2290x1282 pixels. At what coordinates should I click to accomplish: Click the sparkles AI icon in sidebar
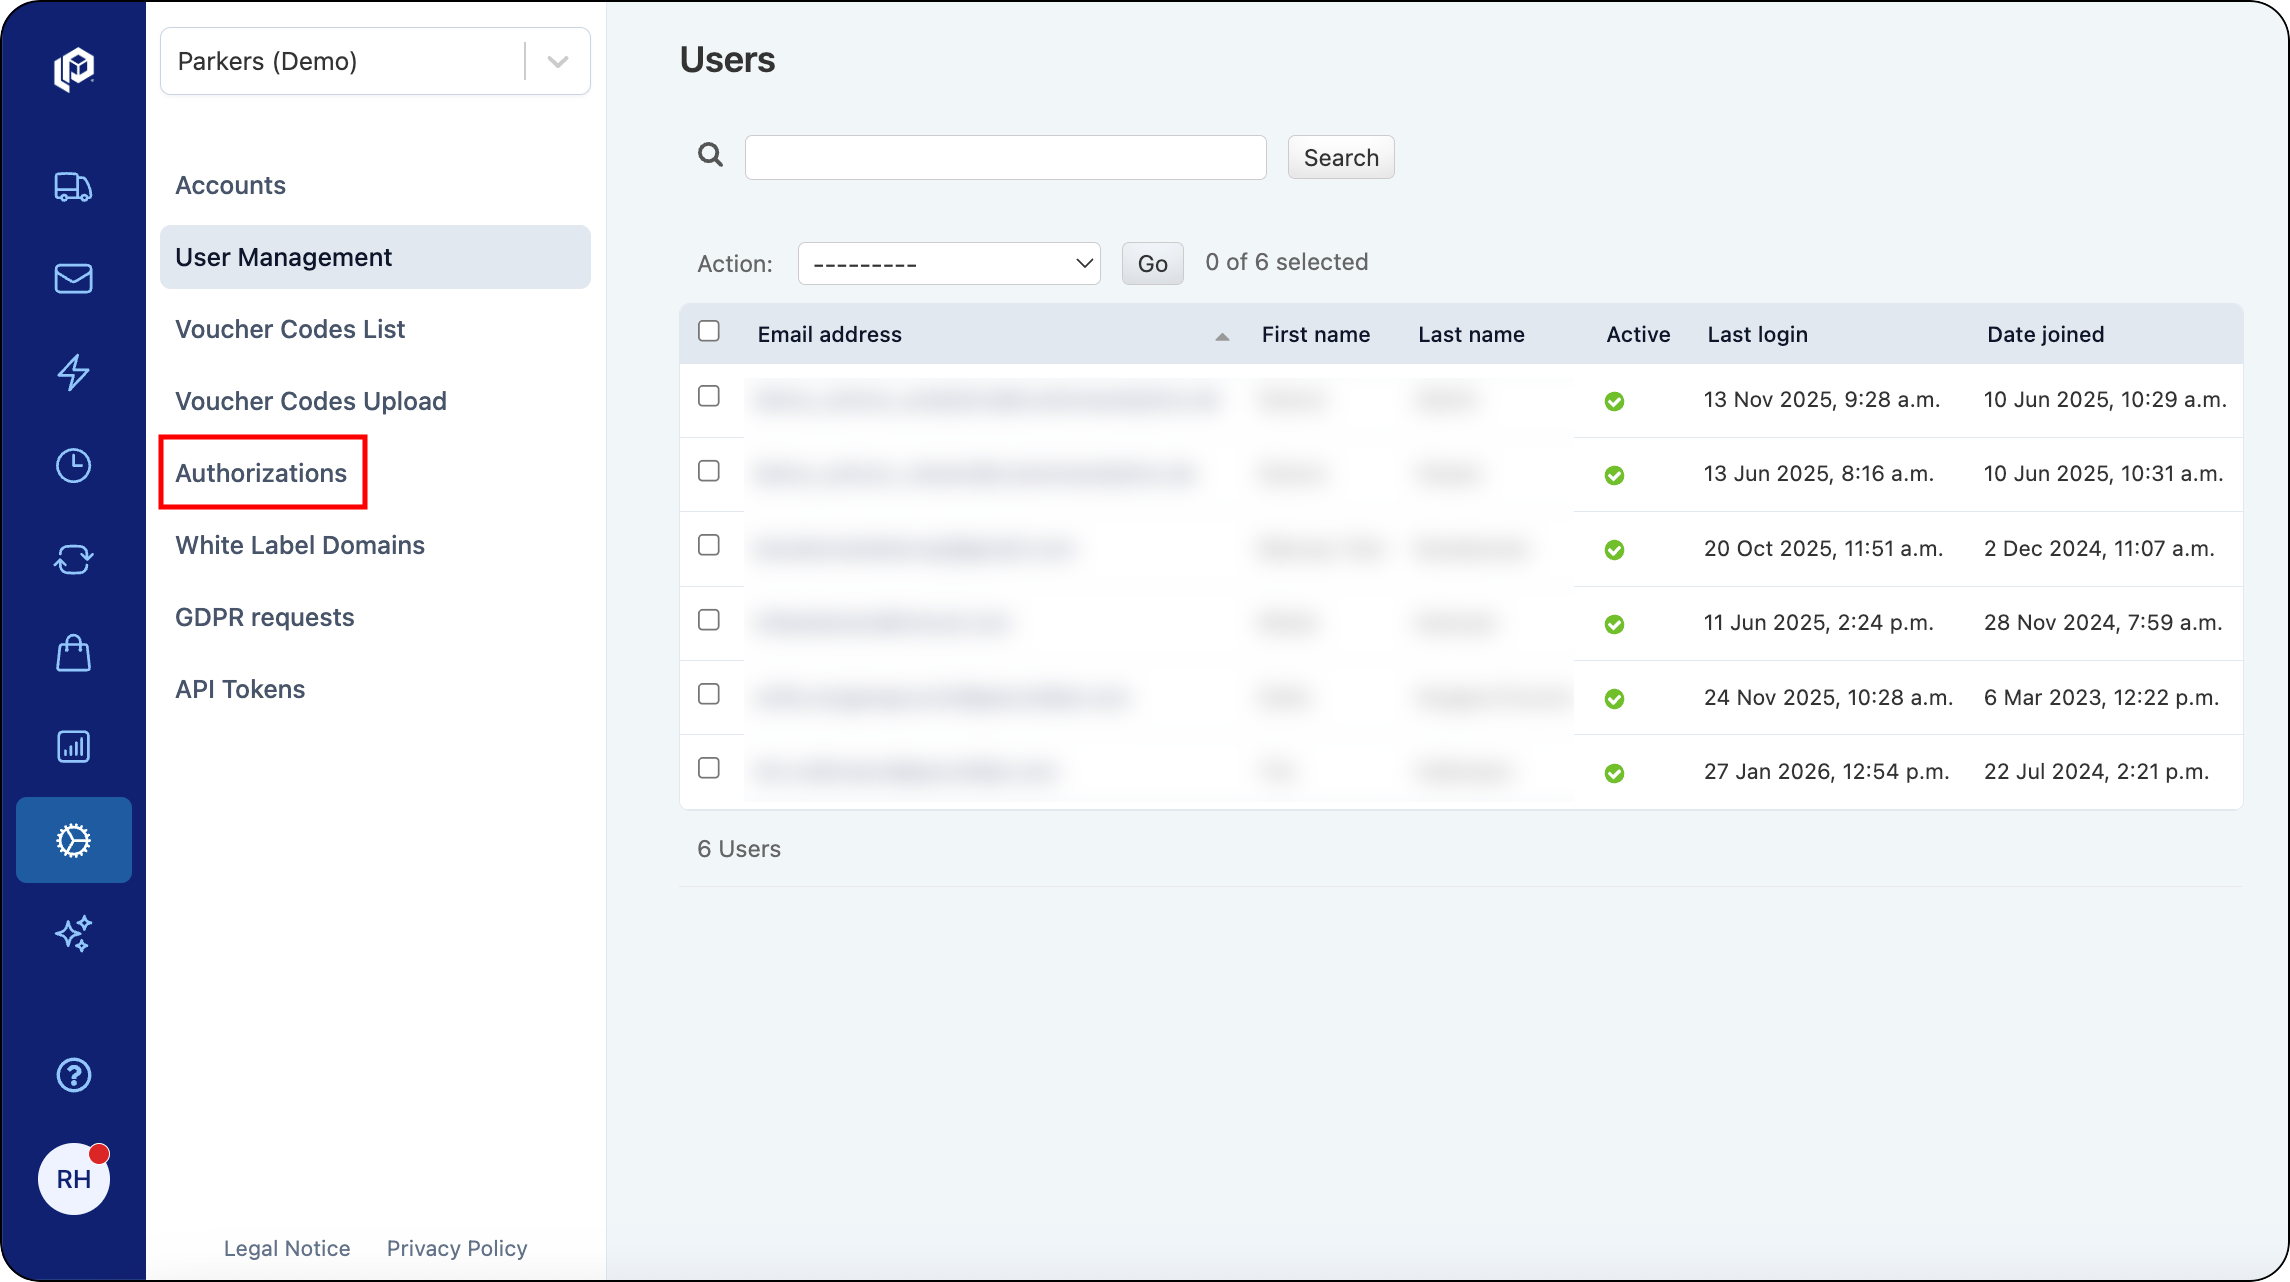tap(73, 934)
